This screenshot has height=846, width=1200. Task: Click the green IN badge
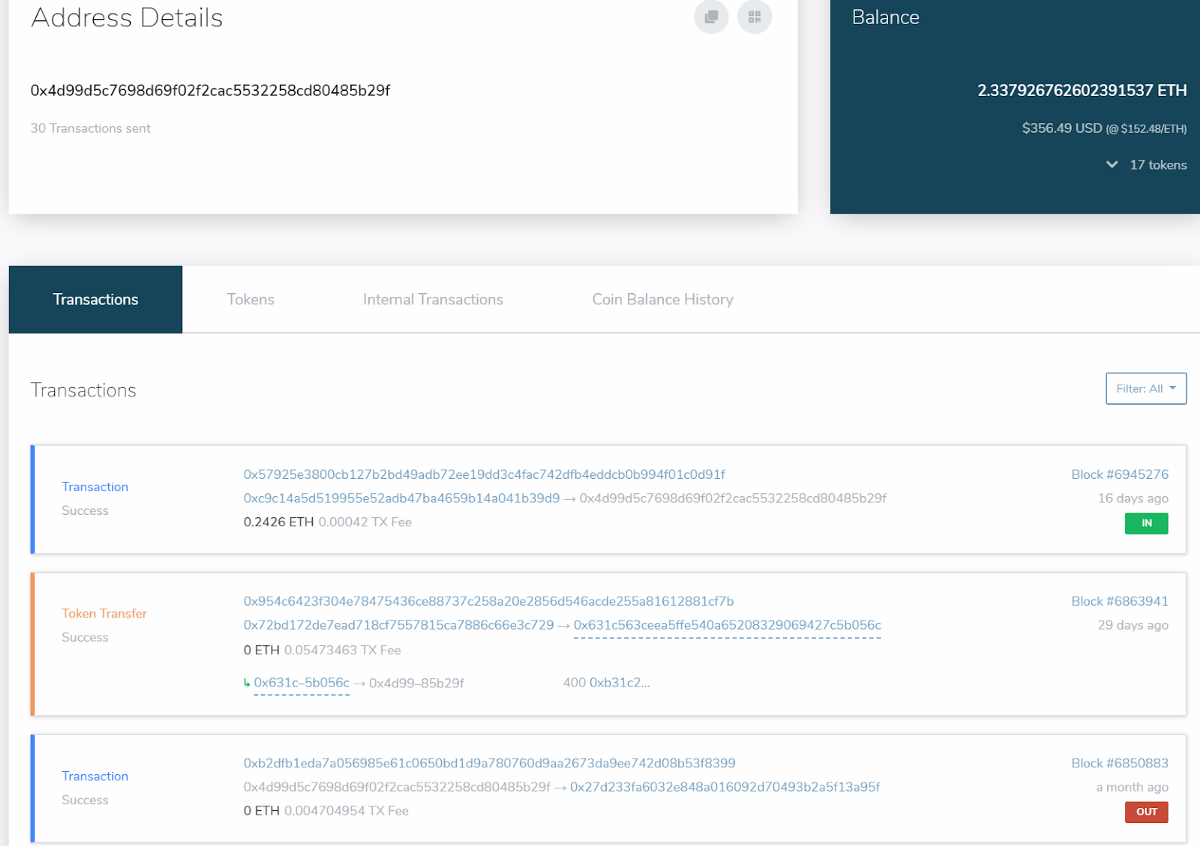click(x=1147, y=523)
